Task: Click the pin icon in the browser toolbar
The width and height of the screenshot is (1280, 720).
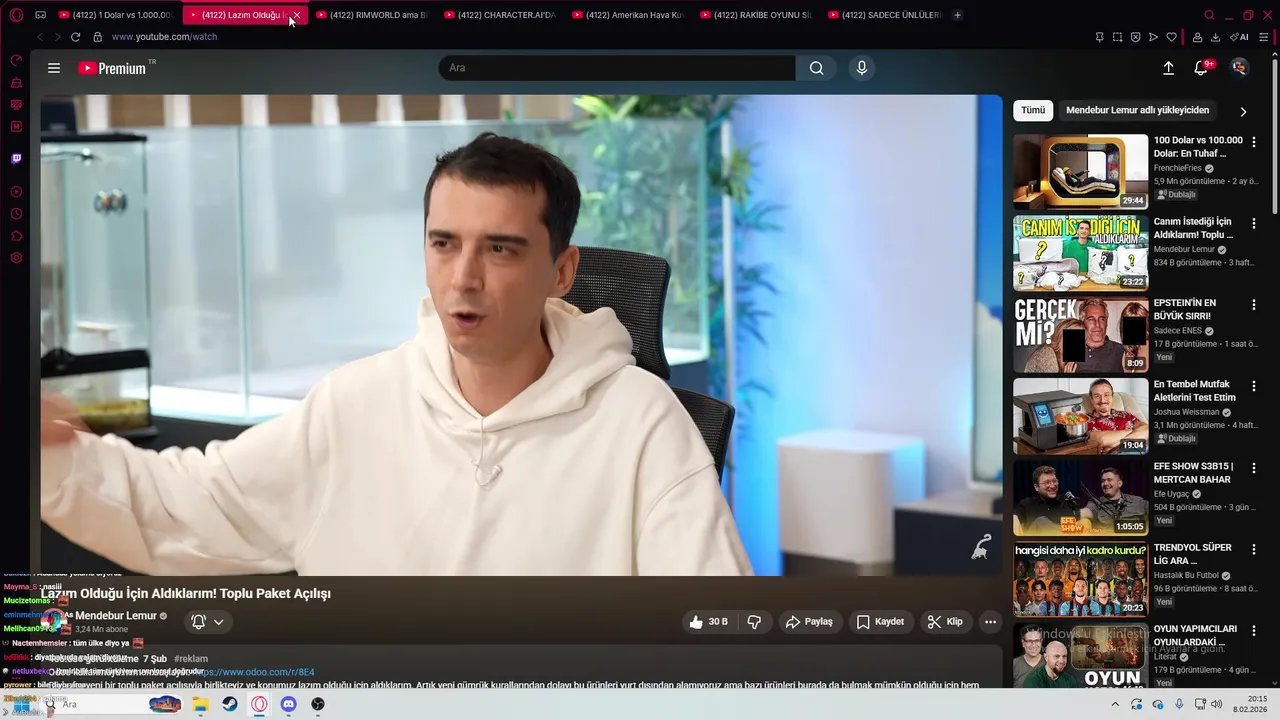Action: pos(1099,37)
